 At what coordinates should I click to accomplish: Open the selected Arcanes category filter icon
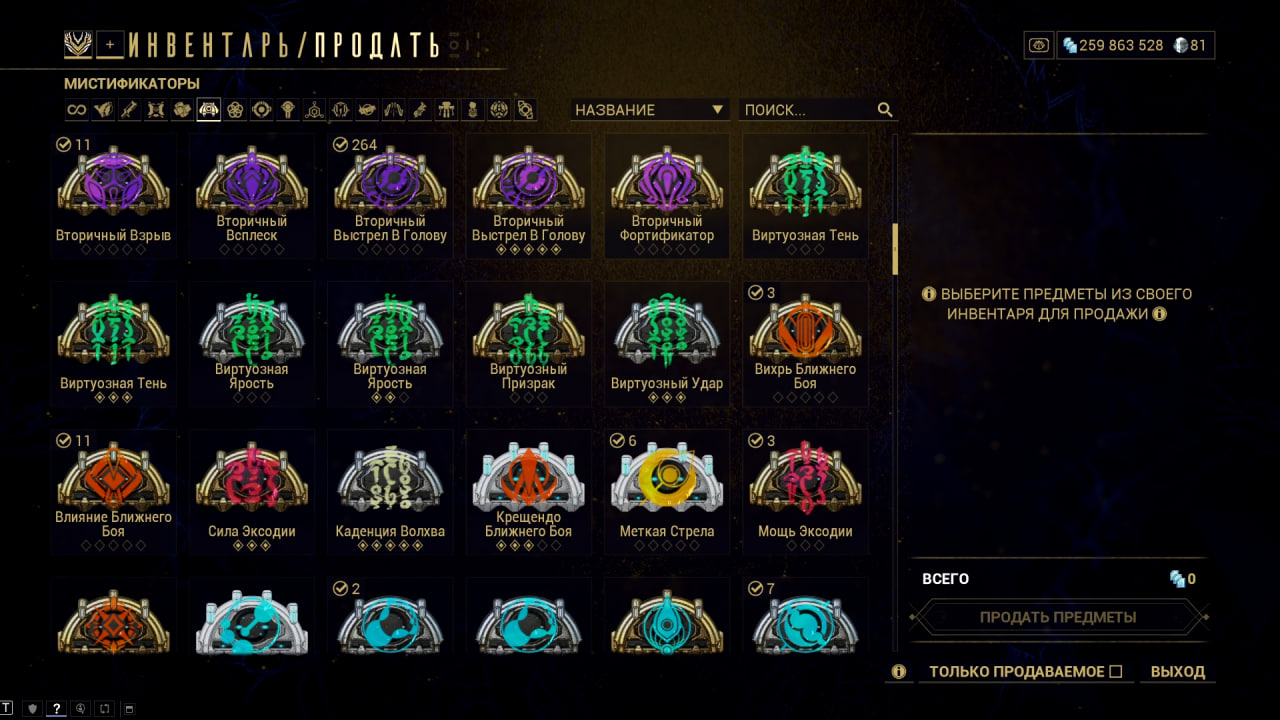209,110
